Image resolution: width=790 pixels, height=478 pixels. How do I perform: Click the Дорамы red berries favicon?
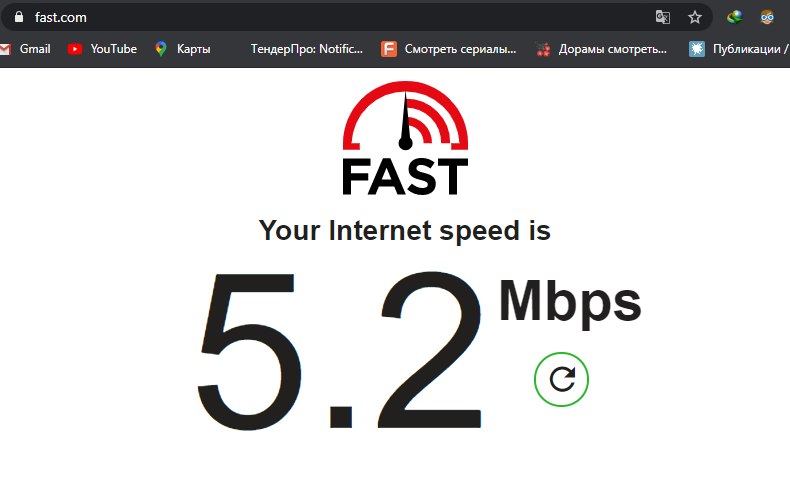pos(543,49)
